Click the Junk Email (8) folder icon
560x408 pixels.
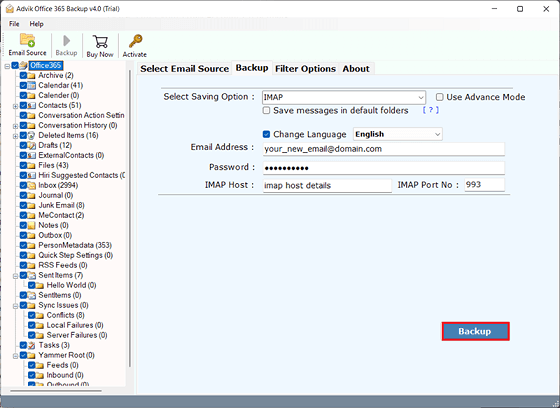31,205
